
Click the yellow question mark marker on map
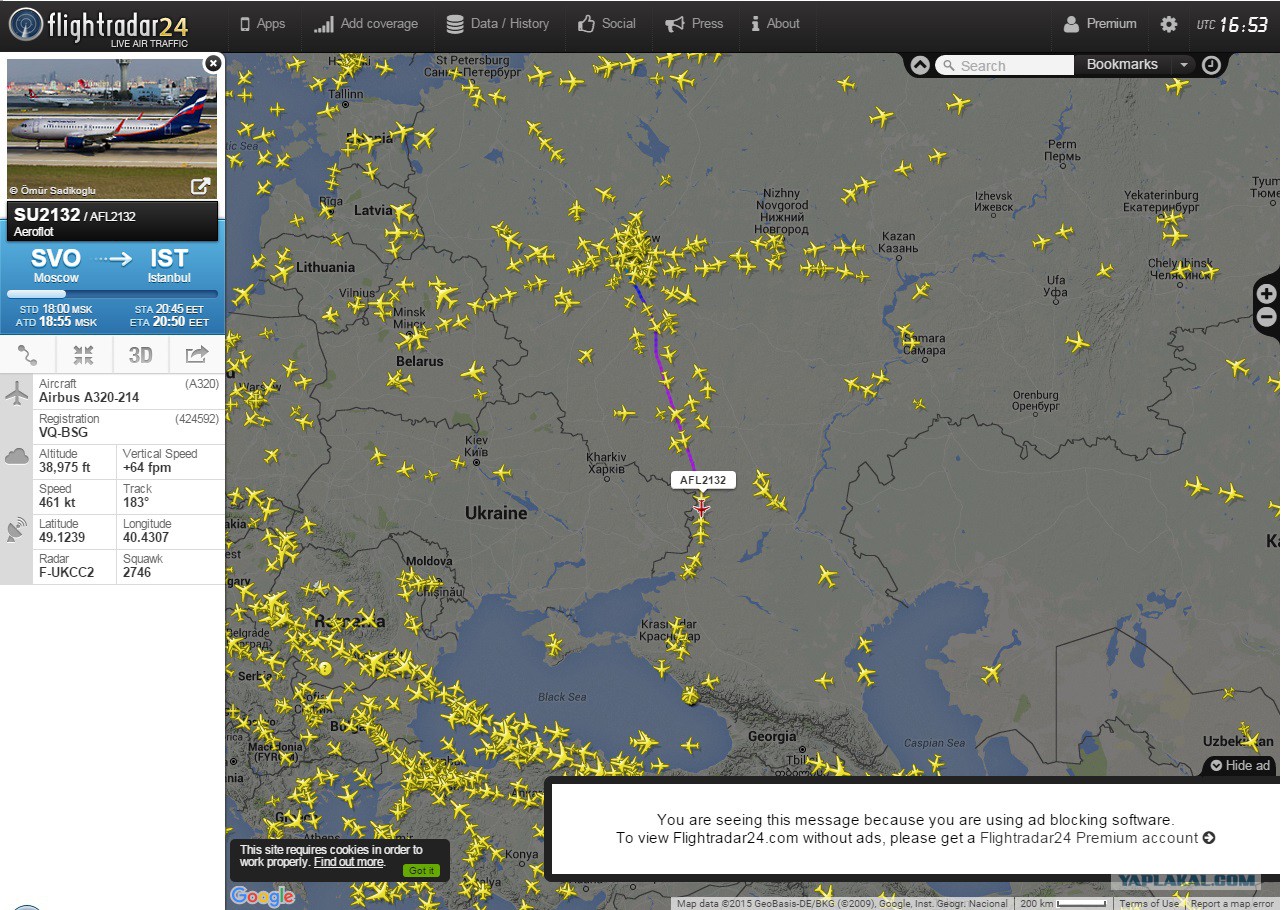pos(325,668)
